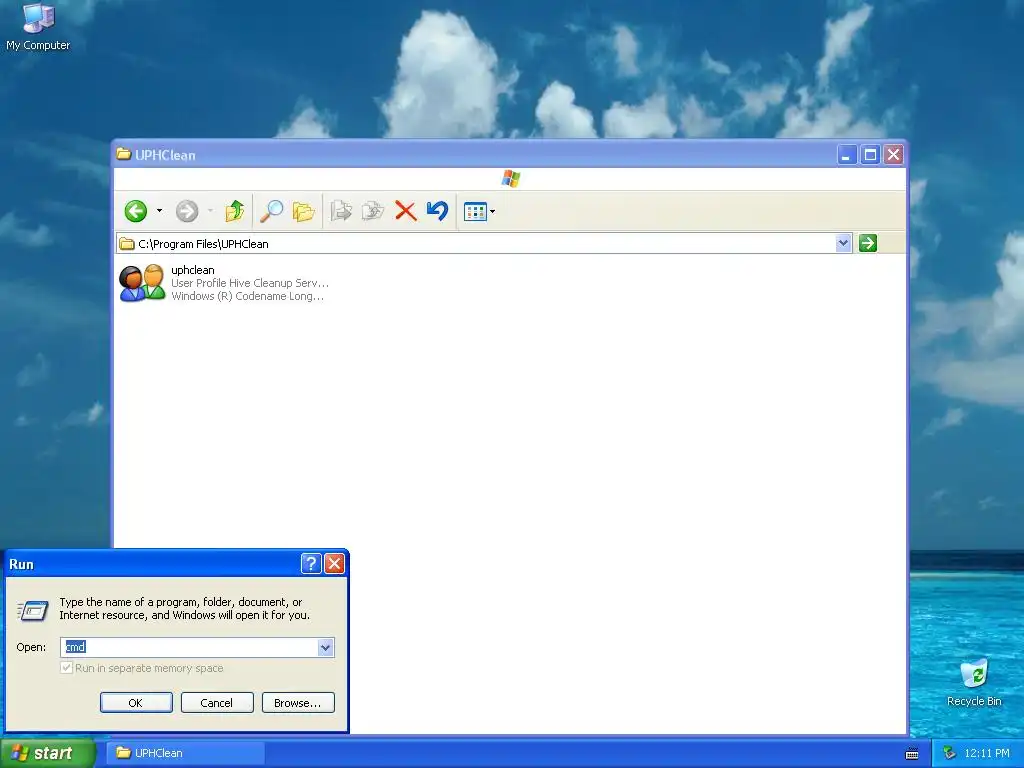Select the uphclean file name

pos(193,270)
